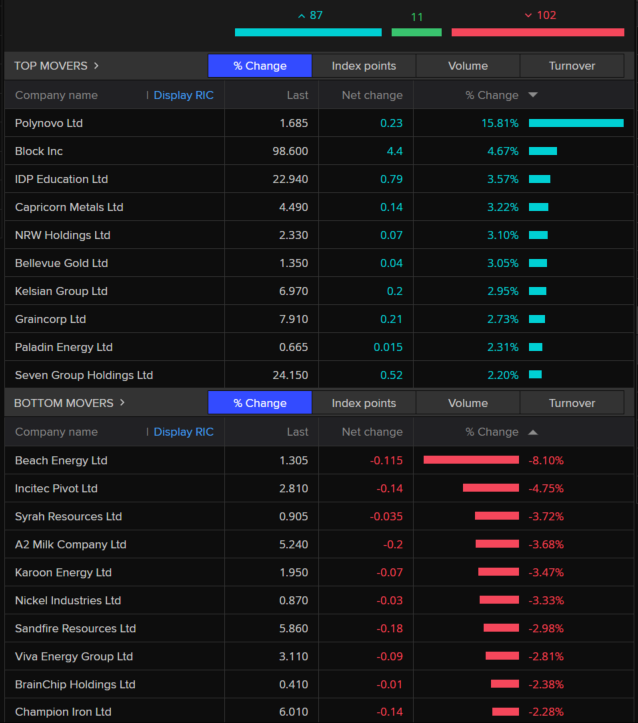638x723 pixels.
Task: Switch Bottom Movers to Index points tab
Action: [364, 403]
